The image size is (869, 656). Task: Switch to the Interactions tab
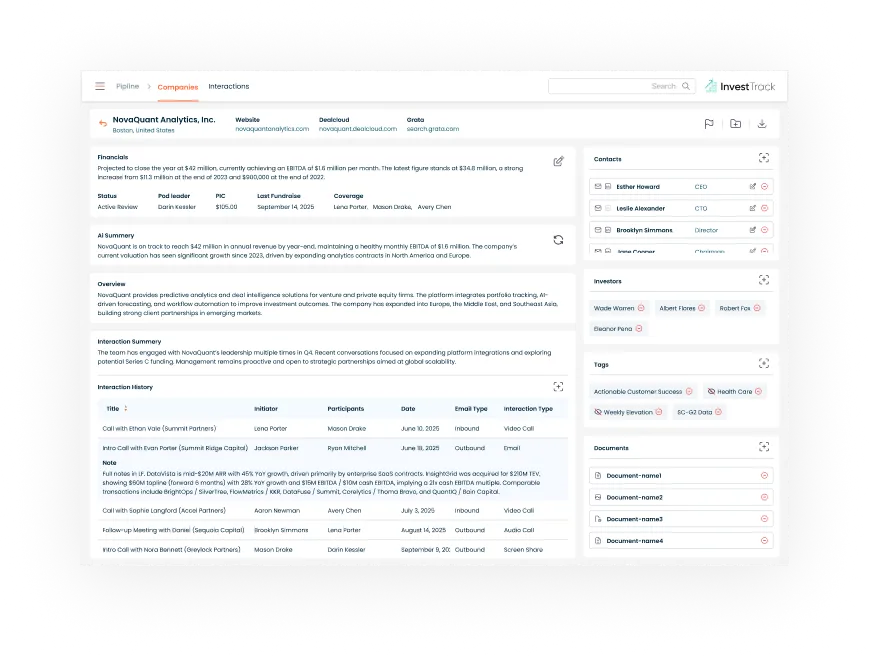(228, 86)
